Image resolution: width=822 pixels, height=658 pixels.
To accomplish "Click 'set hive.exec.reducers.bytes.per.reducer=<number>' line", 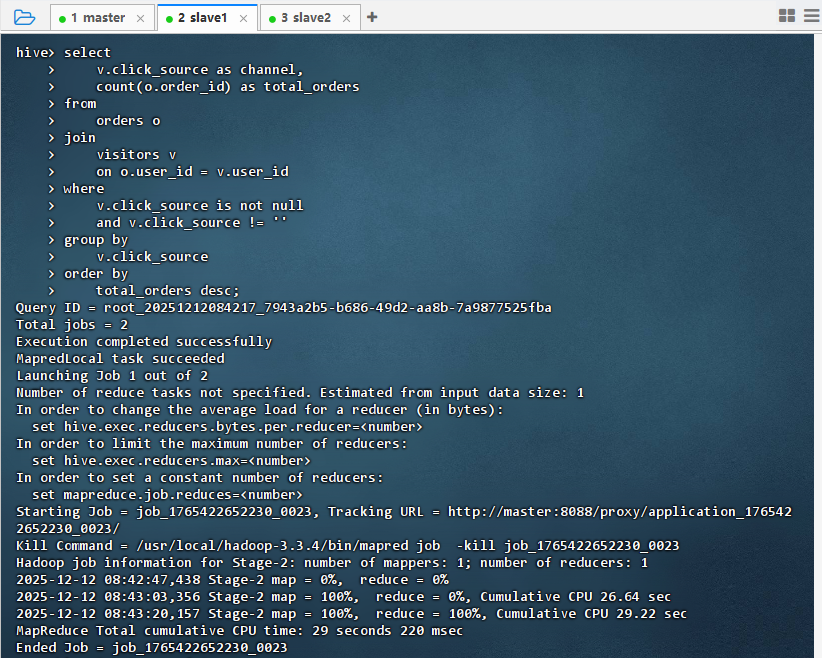I will (227, 427).
